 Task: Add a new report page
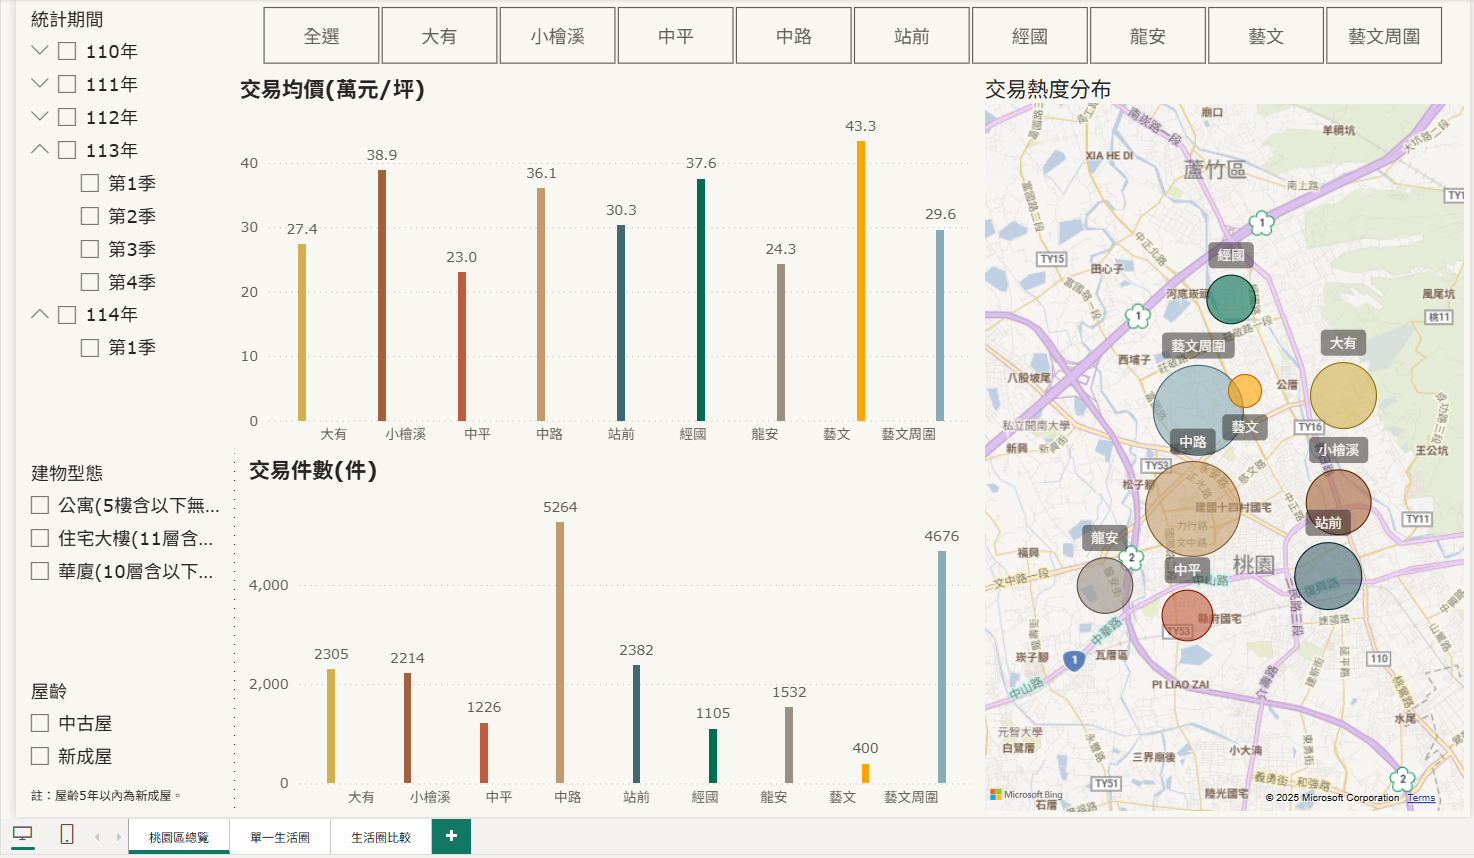click(451, 836)
